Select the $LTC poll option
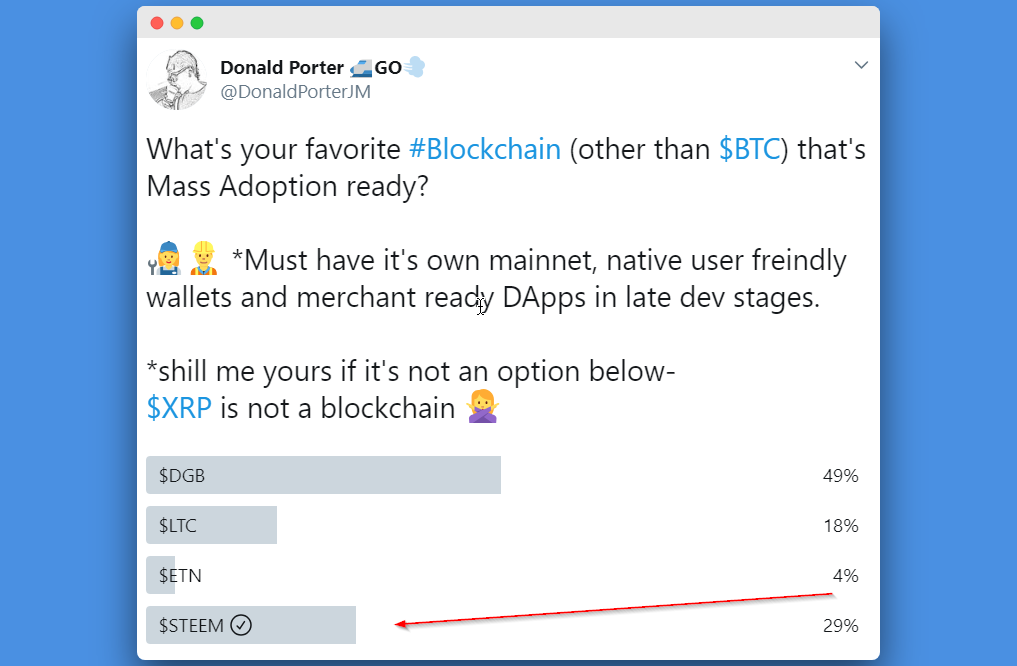This screenshot has width=1017, height=666. 211,526
